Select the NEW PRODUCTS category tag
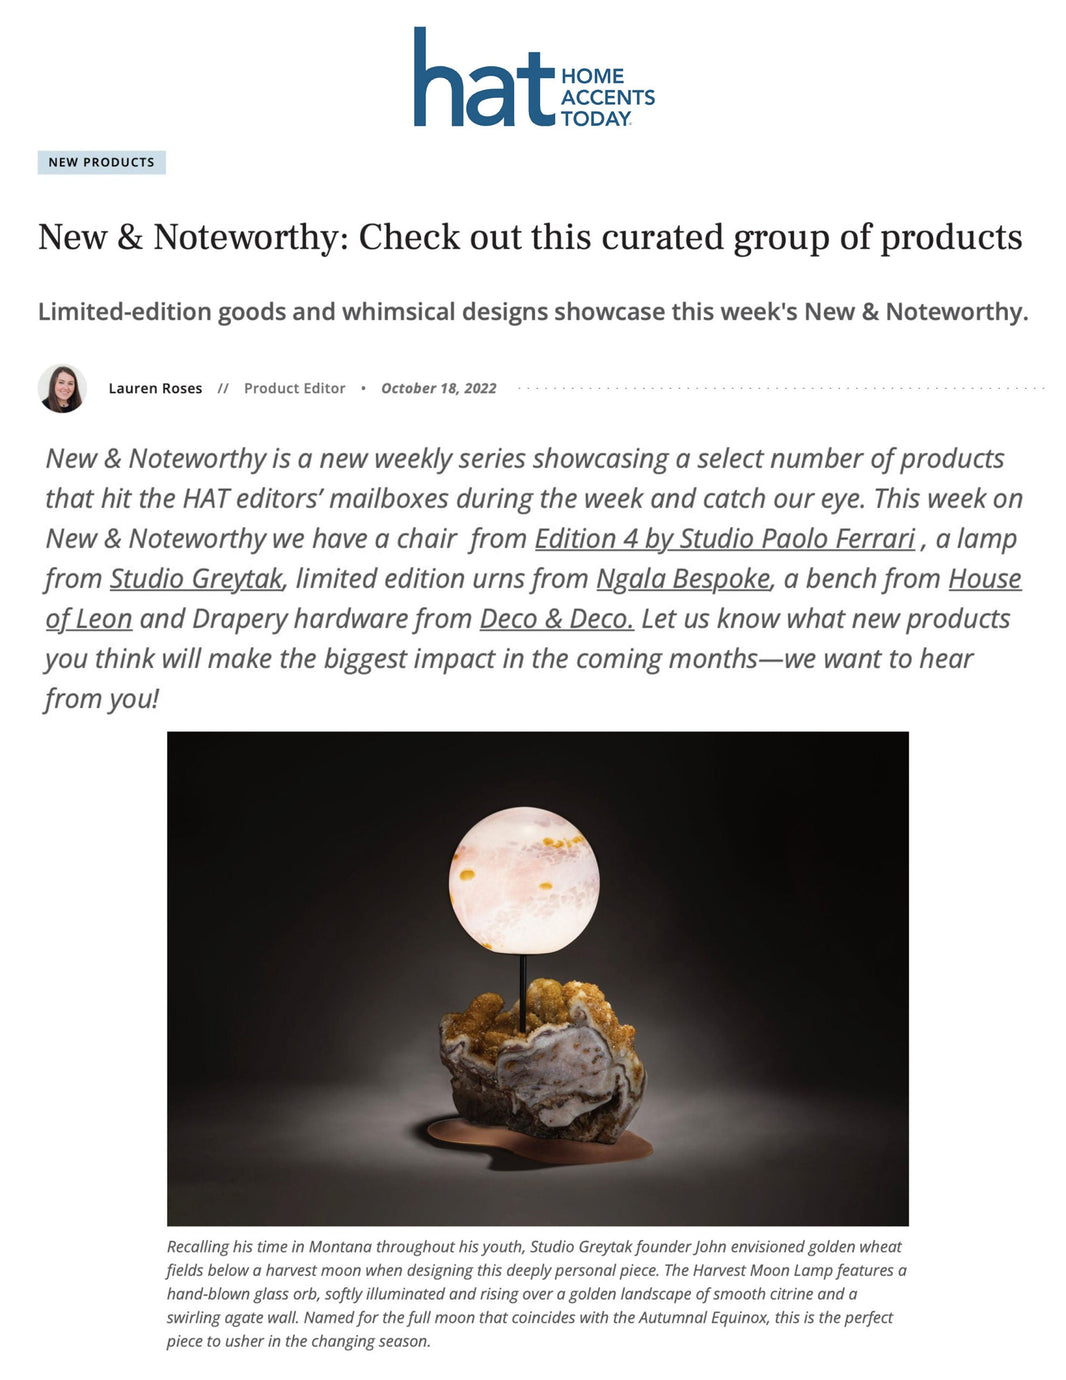This screenshot has height=1380, width=1066. pyautogui.click(x=101, y=162)
